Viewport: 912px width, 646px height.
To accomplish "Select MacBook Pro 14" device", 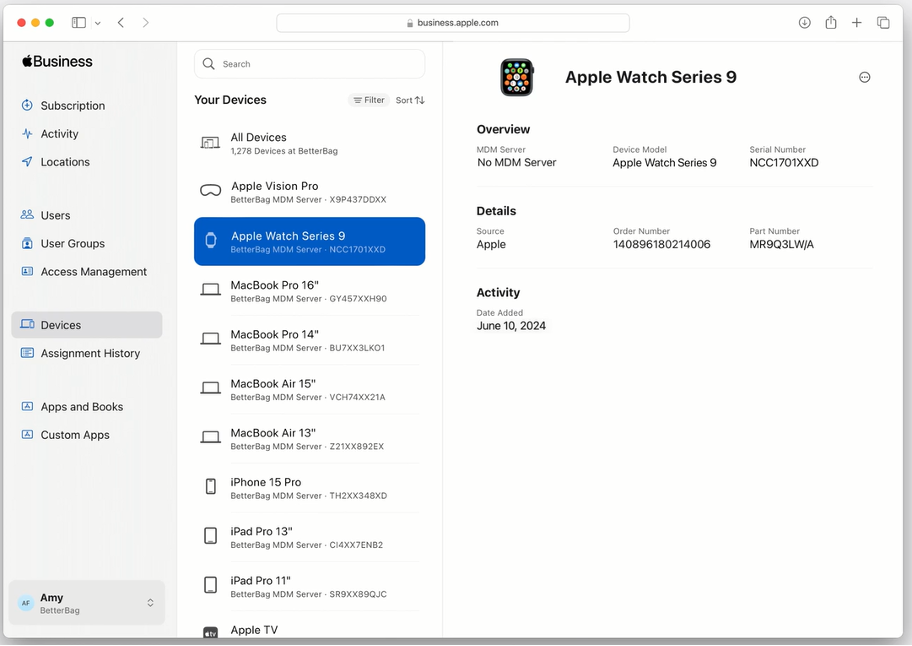I will coord(309,340).
